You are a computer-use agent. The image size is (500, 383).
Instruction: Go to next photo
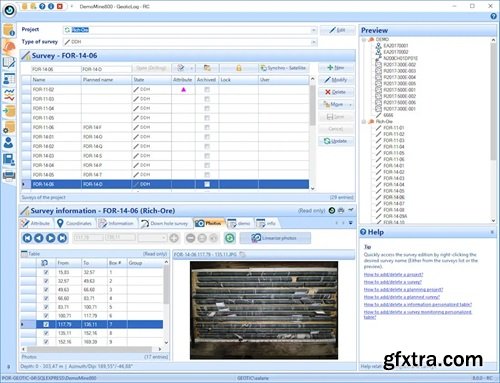50,238
